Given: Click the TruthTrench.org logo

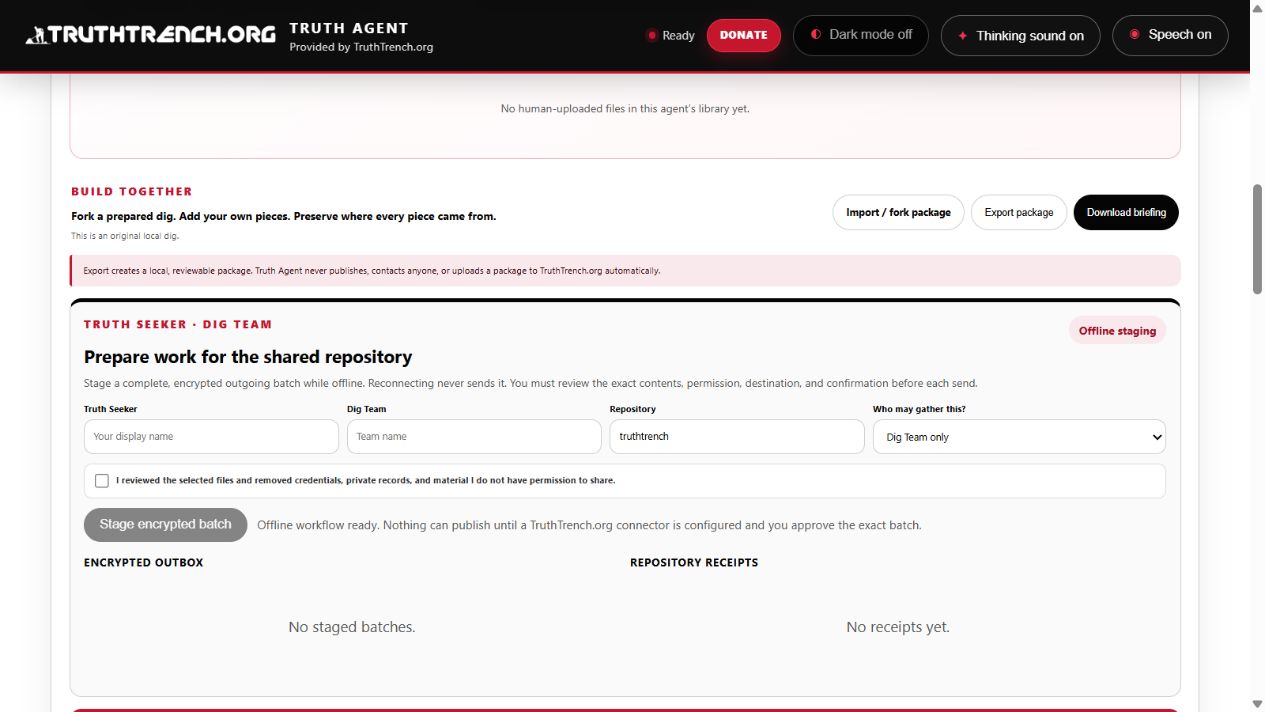Looking at the screenshot, I should [x=150, y=35].
